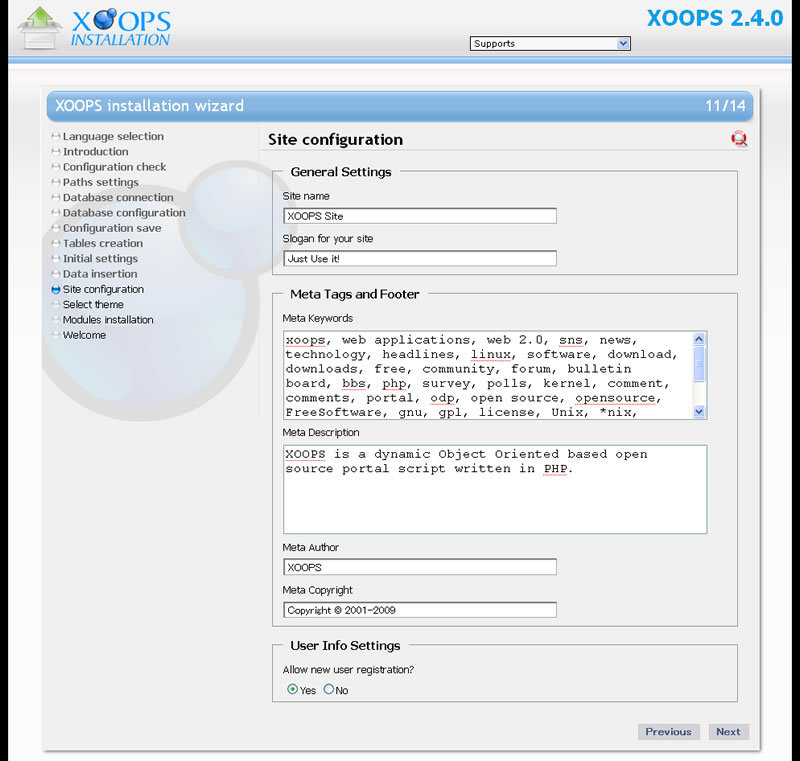Focus the Slogan for your site field

point(419,258)
